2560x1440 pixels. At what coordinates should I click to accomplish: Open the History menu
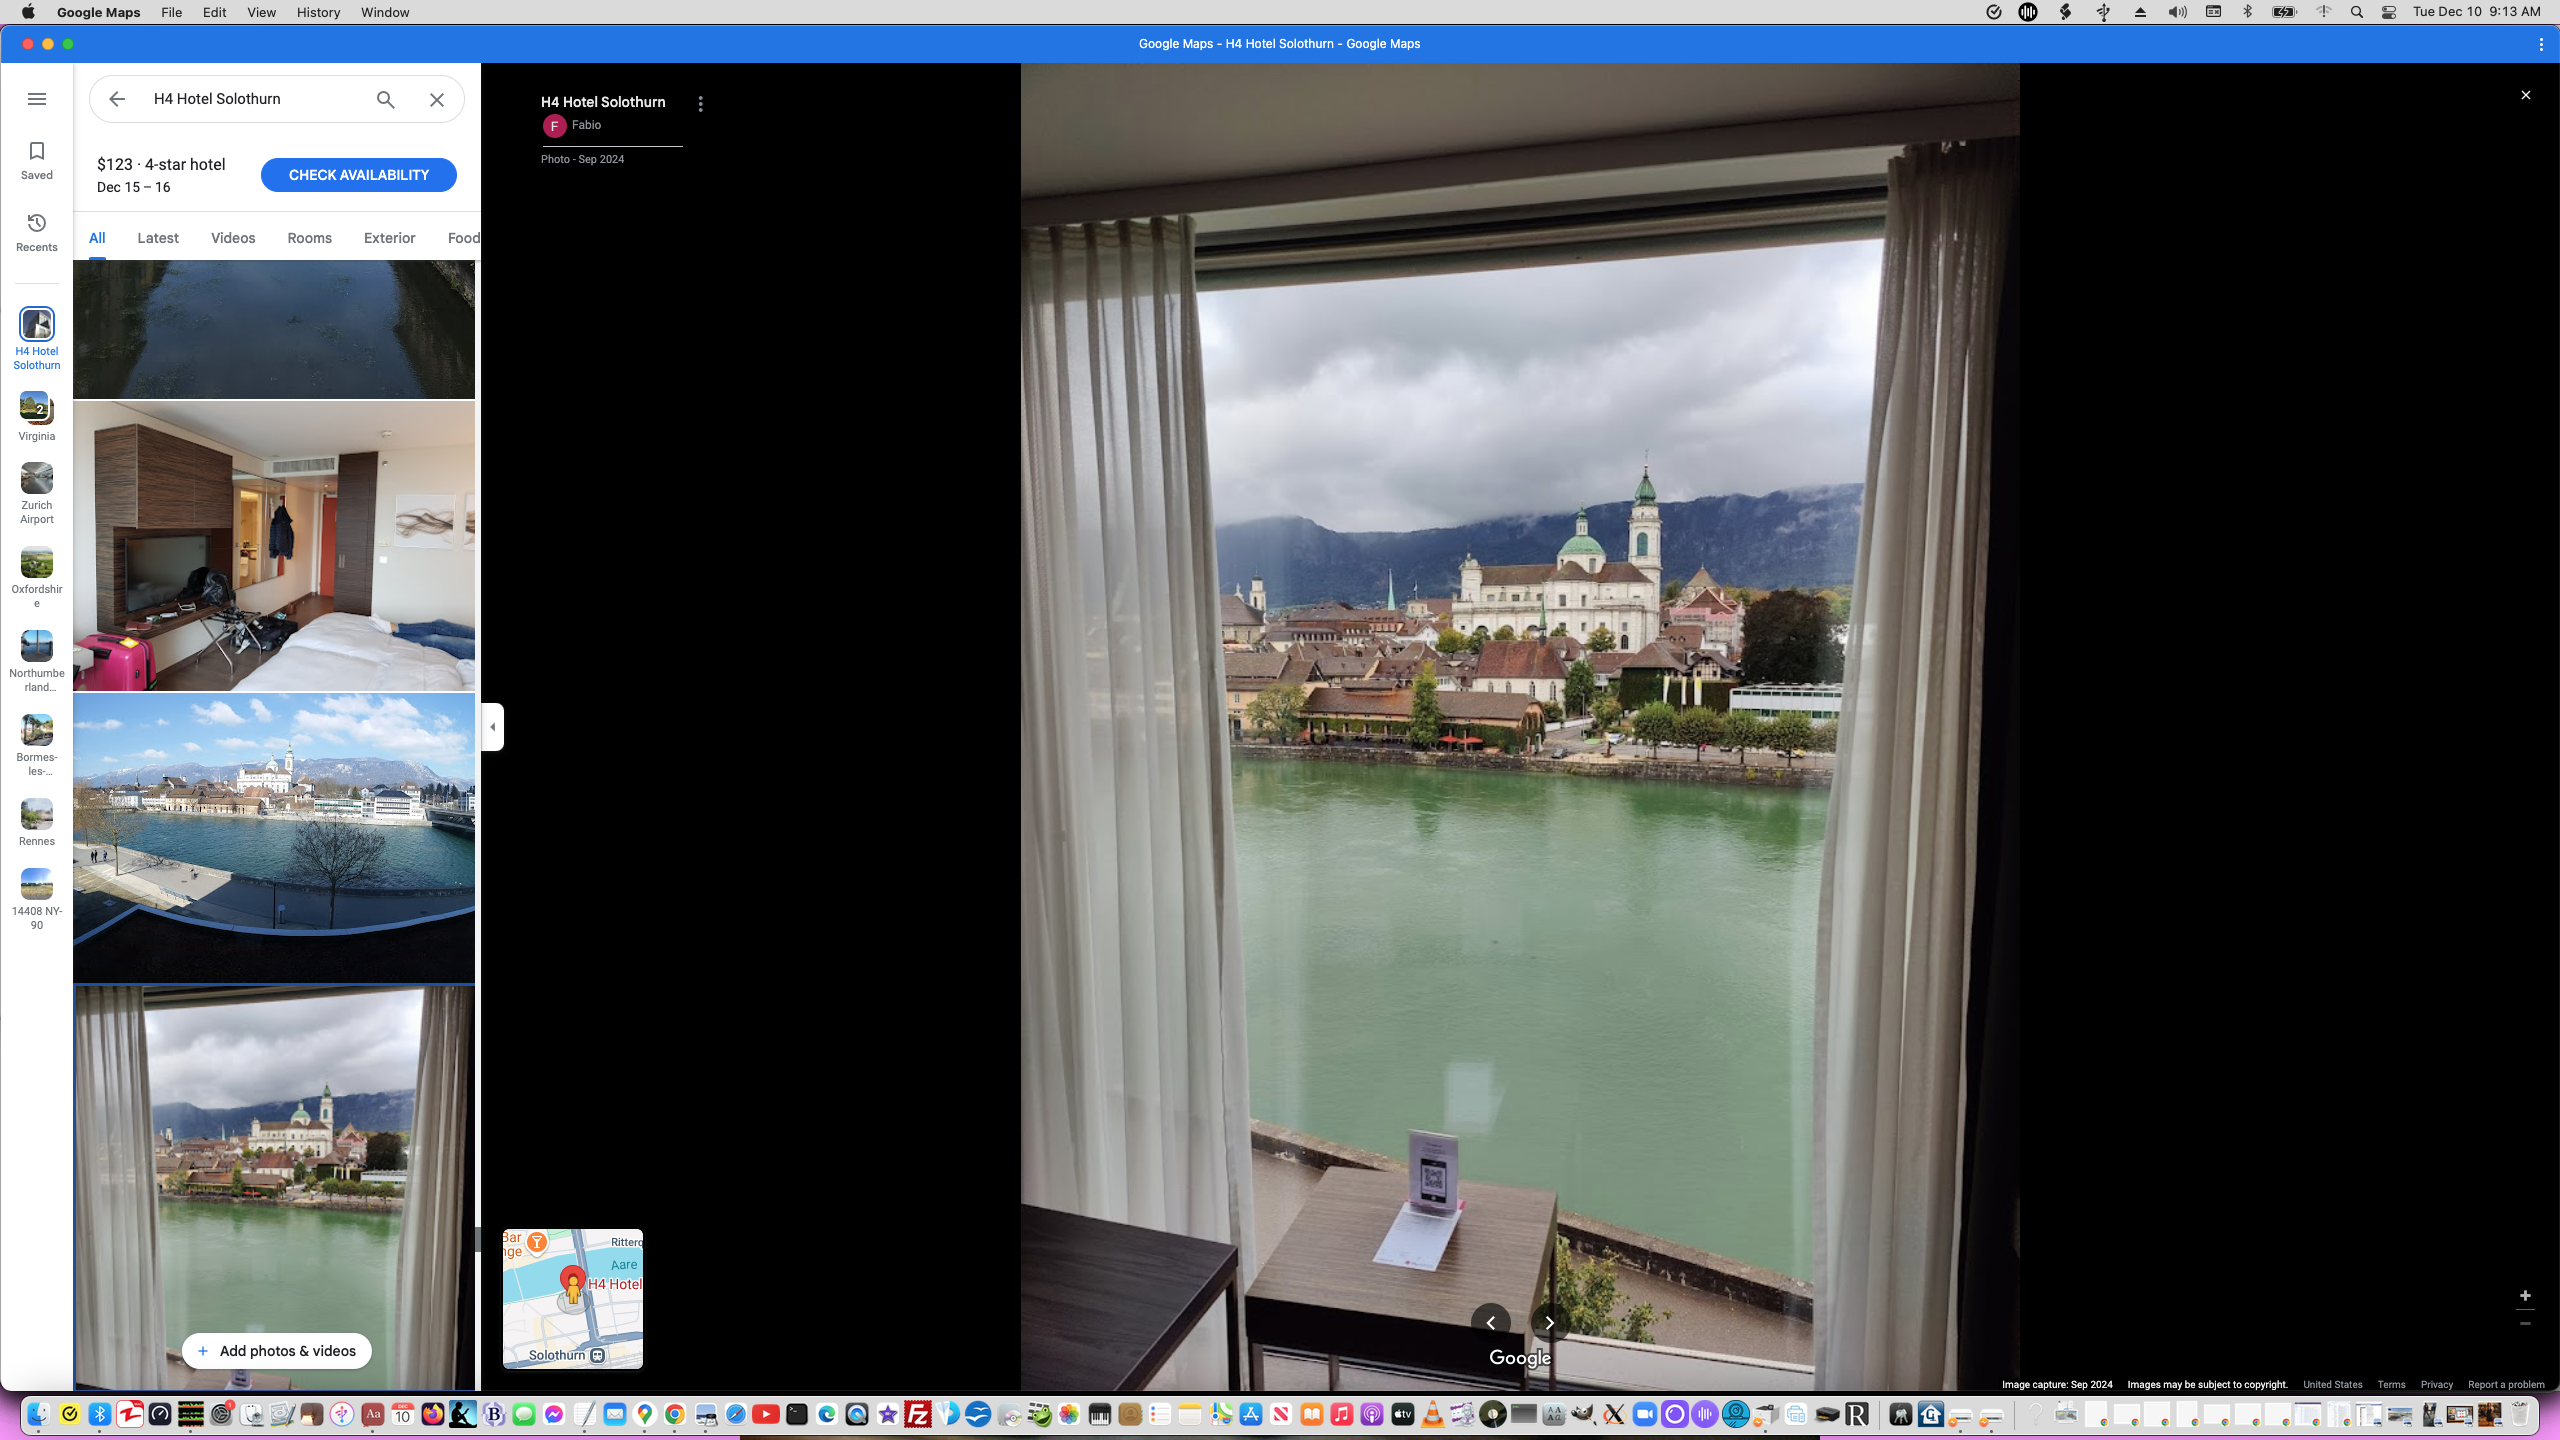click(318, 12)
